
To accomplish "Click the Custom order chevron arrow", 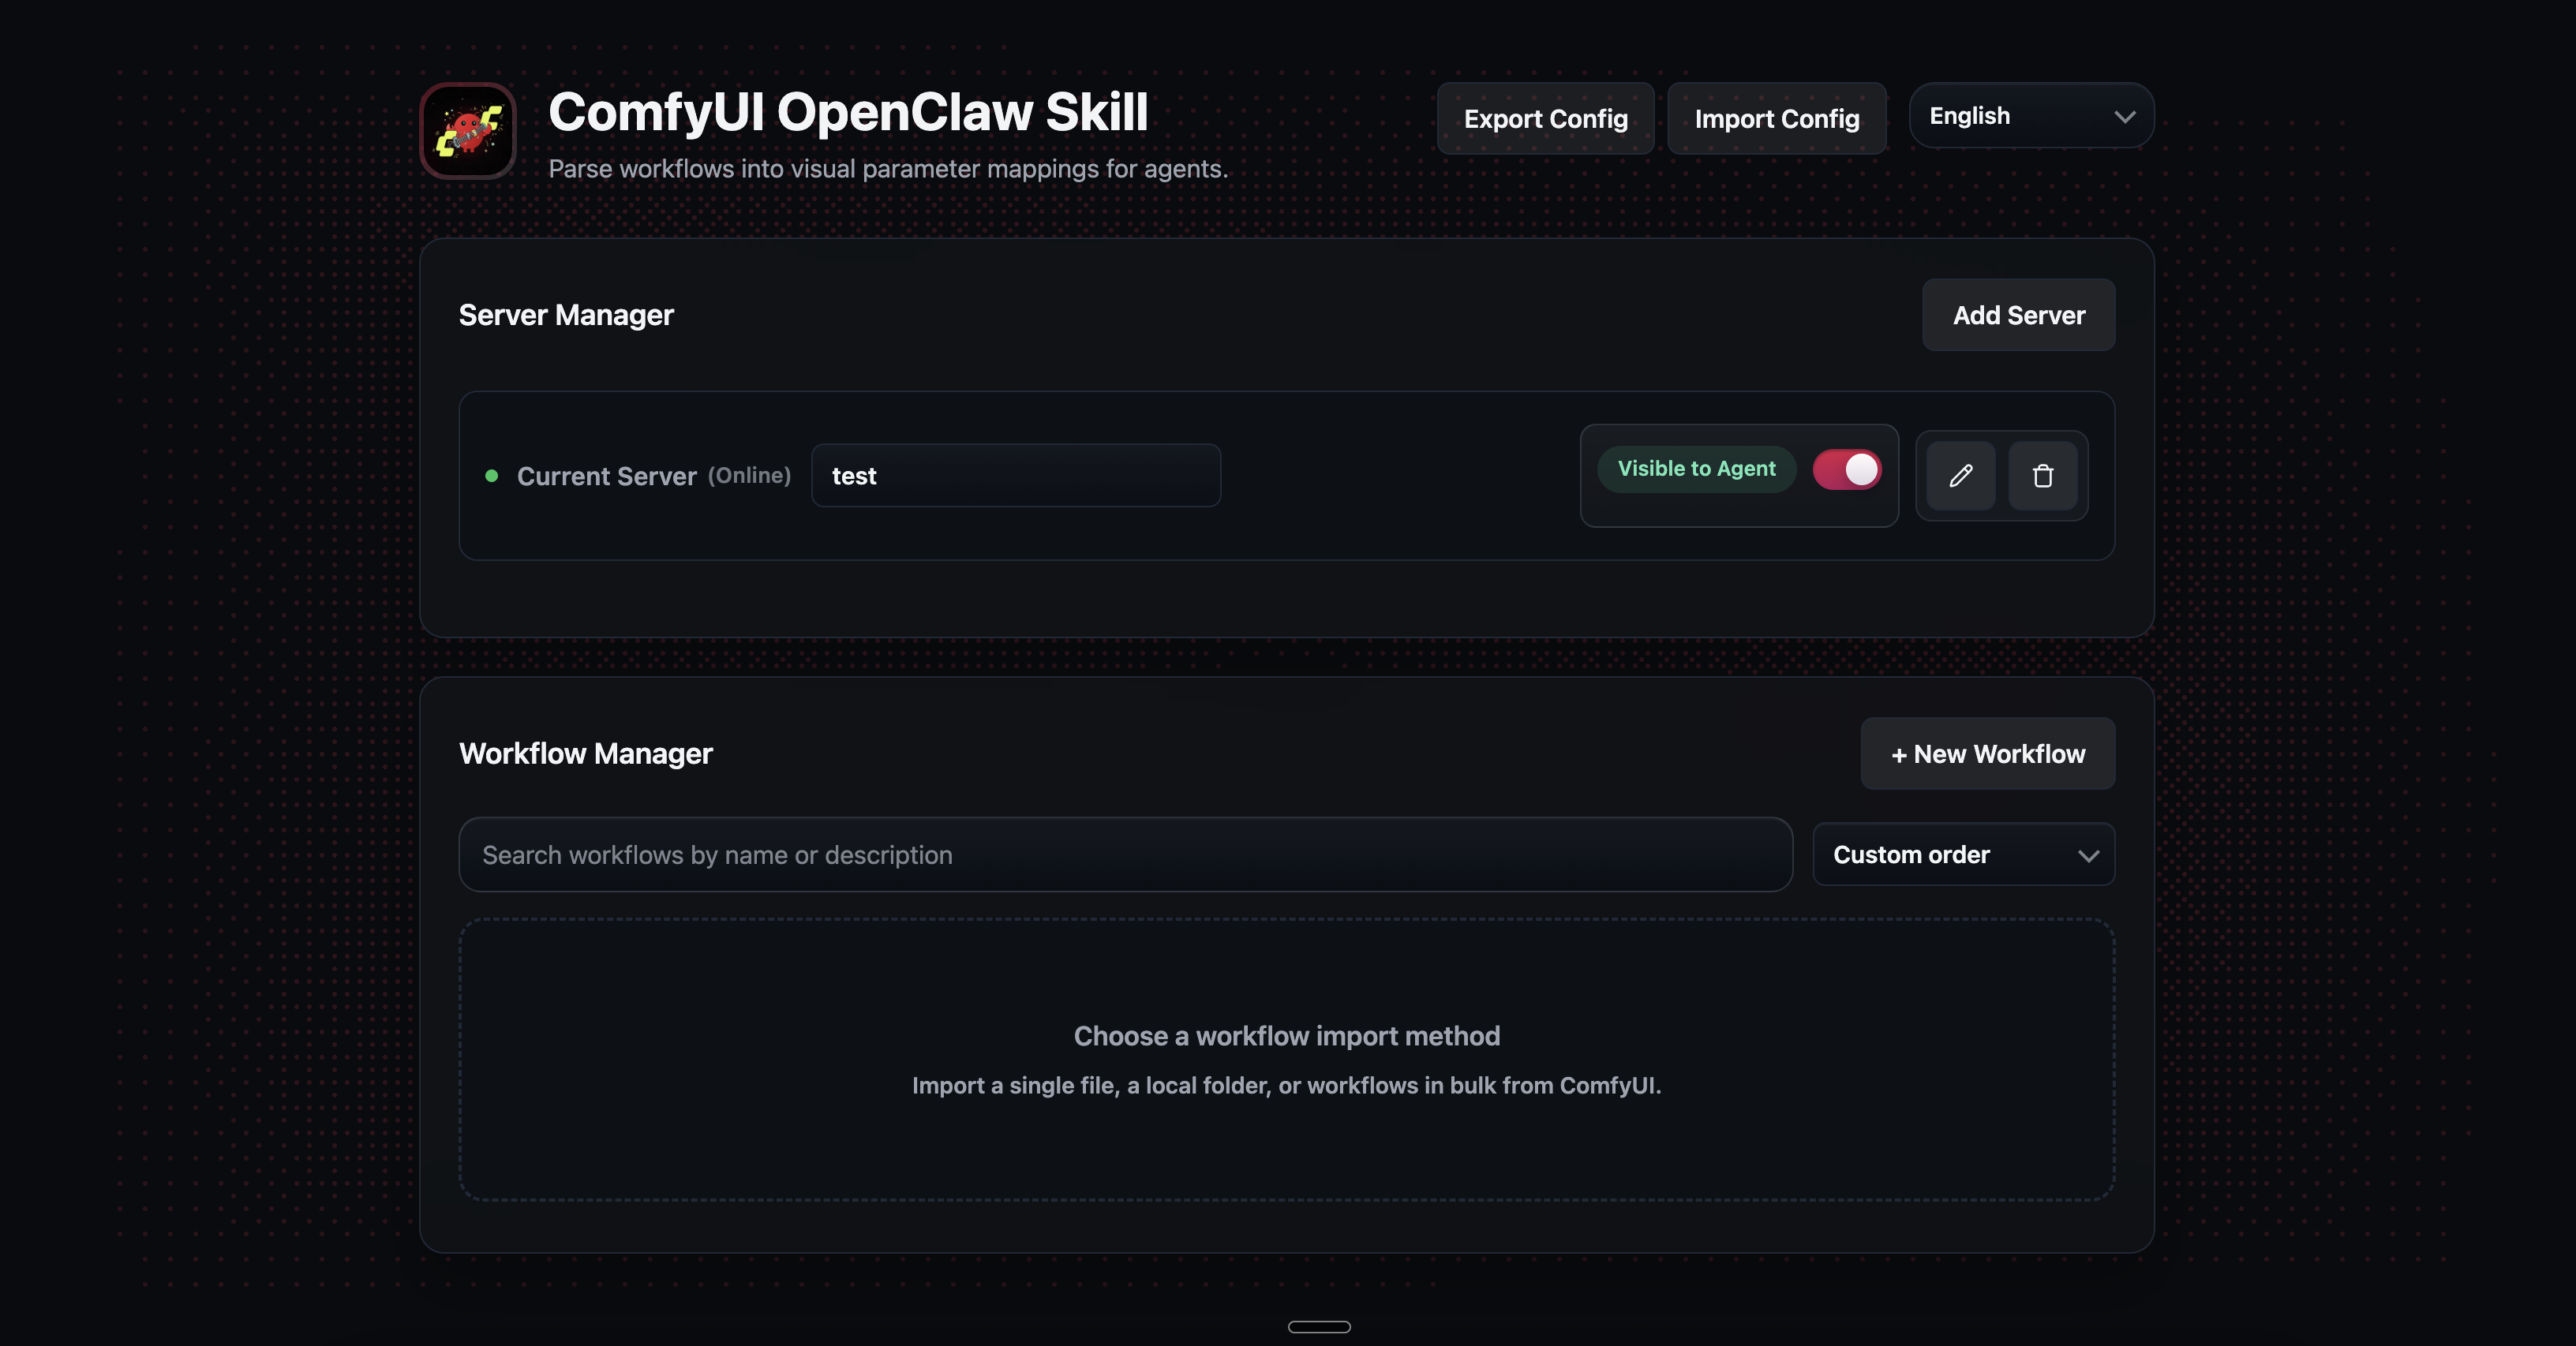I will tap(2087, 856).
